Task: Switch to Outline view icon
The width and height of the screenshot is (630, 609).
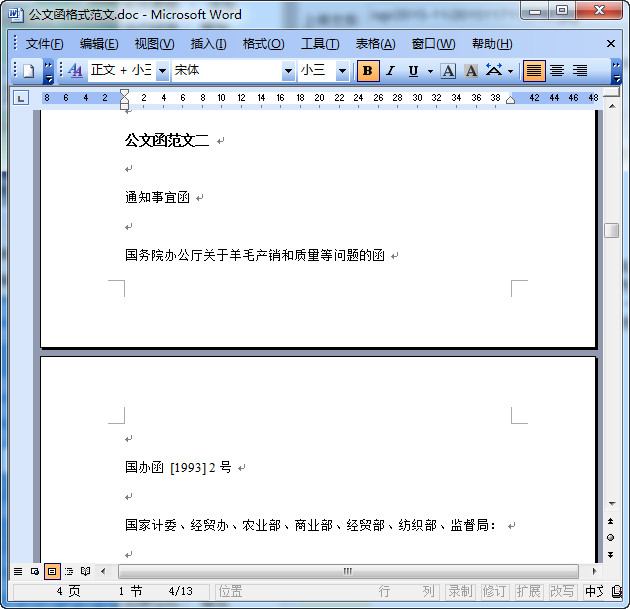Action: click(x=69, y=571)
